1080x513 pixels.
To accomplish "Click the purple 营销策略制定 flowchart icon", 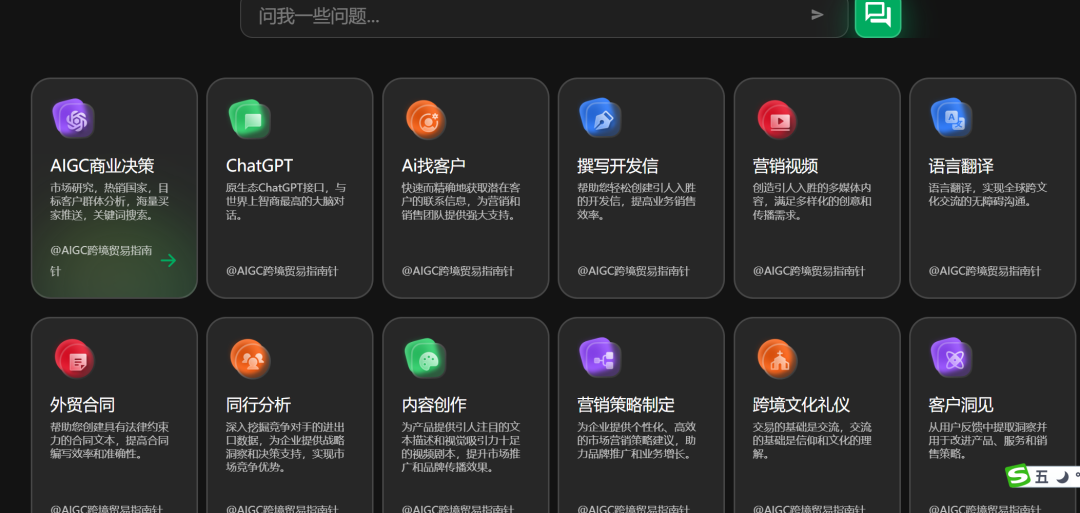I will pyautogui.click(x=600, y=357).
